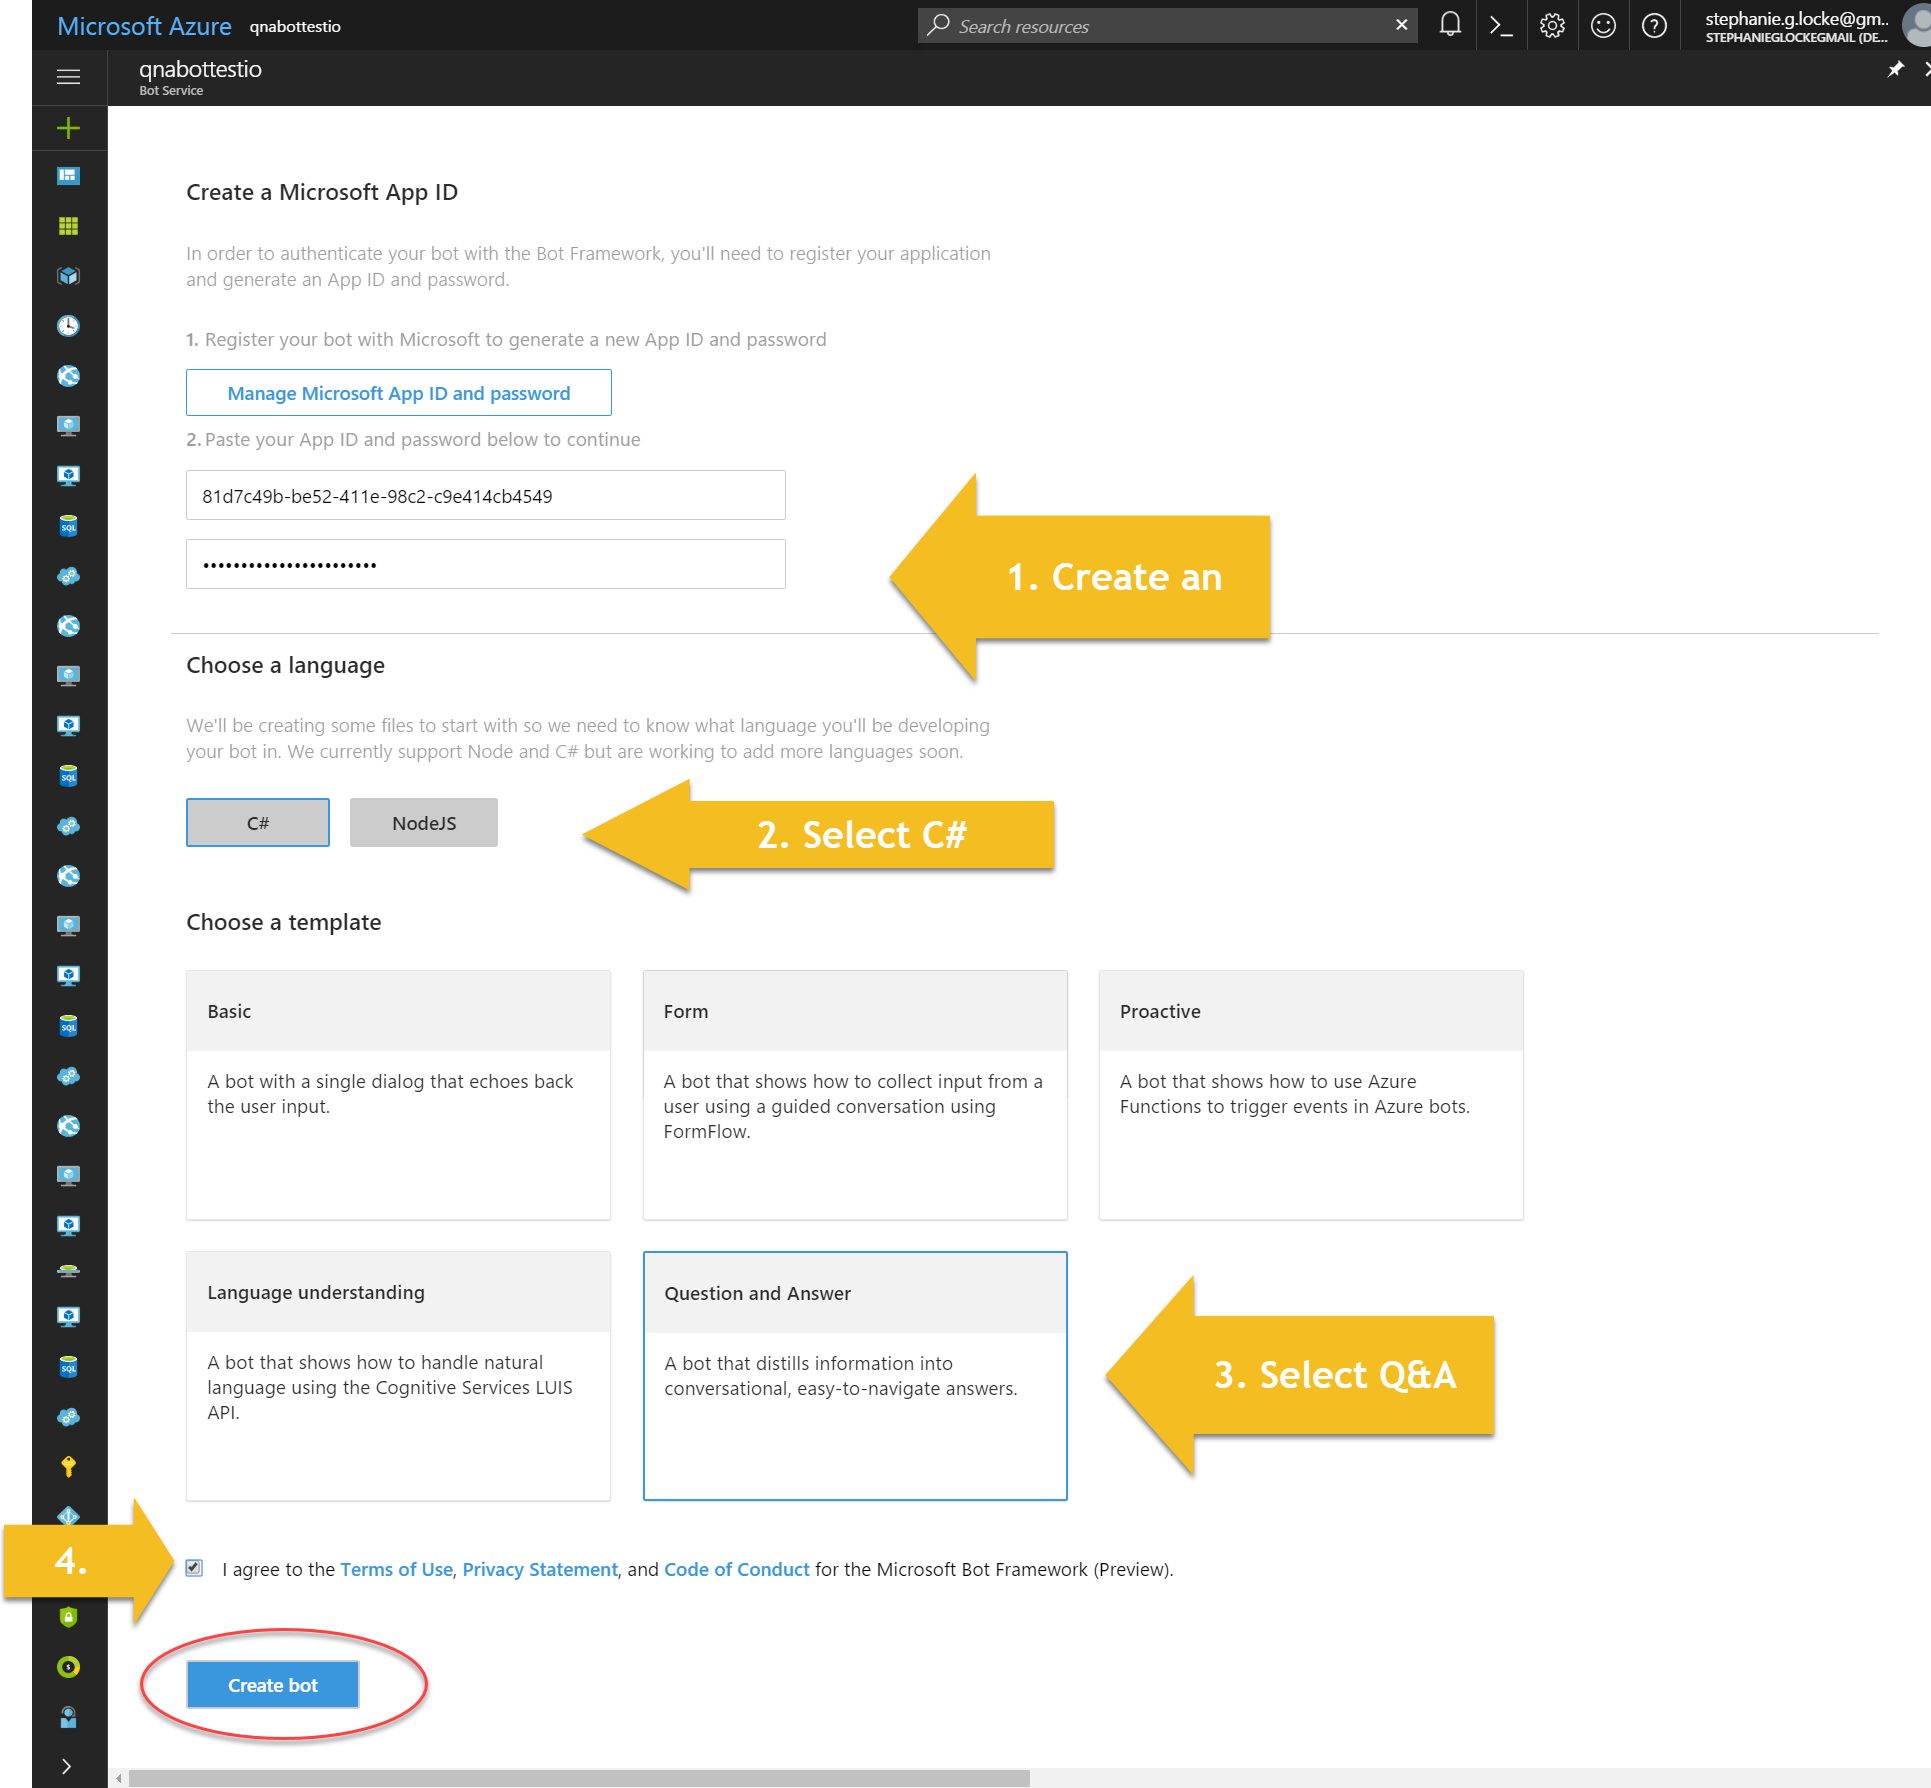Click the green plus New resource icon

click(68, 128)
